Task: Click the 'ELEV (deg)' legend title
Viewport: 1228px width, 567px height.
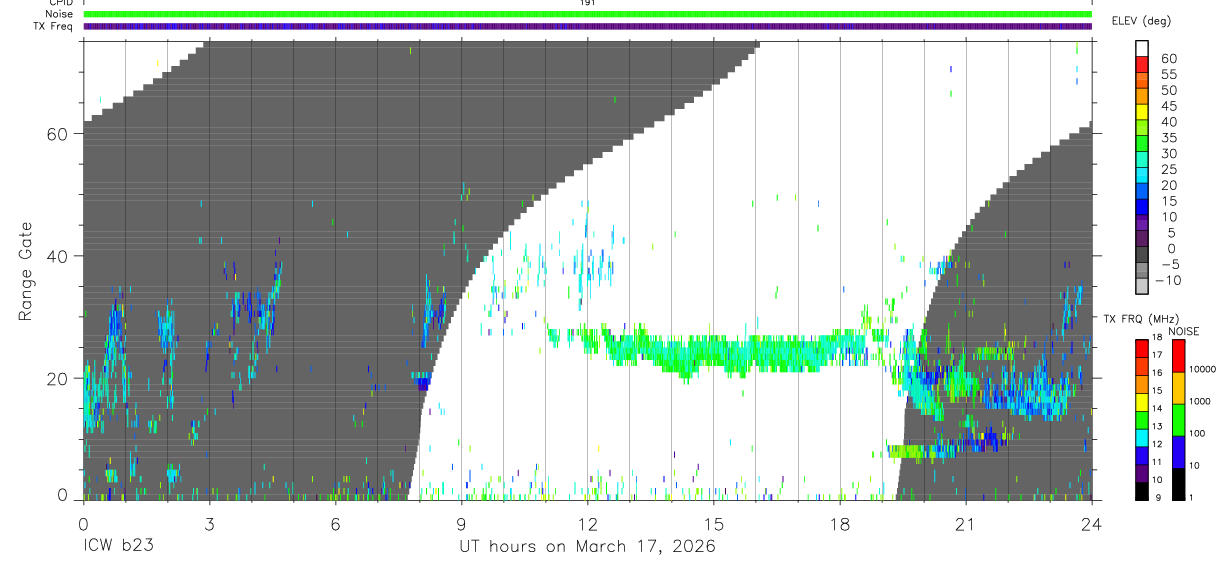Action: 1141,21
